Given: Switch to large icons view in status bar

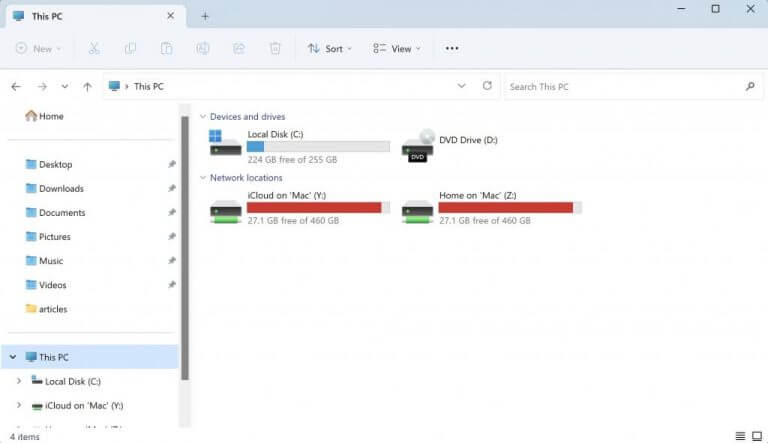Looking at the screenshot, I should tap(757, 436).
